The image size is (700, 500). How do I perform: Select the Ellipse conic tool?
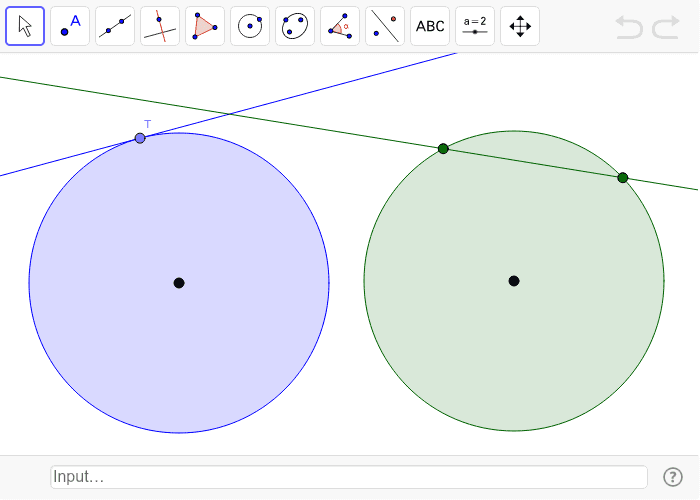(295, 26)
